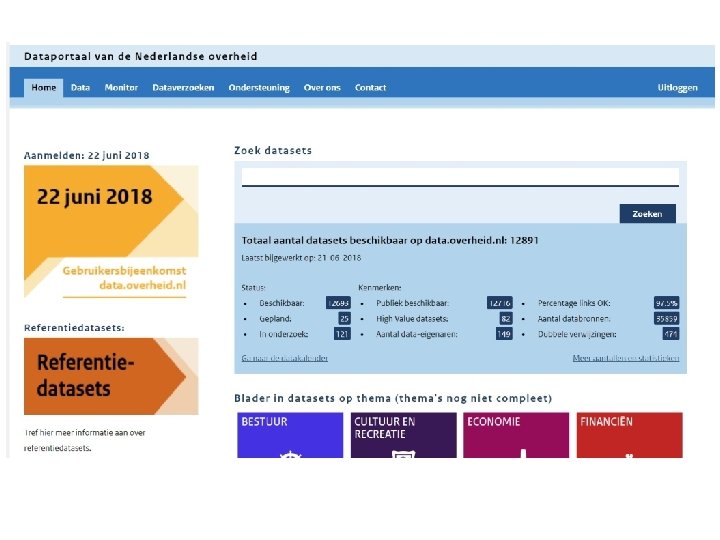
Task: Click the Dubbele verwijzingen badge
Action: 671,334
